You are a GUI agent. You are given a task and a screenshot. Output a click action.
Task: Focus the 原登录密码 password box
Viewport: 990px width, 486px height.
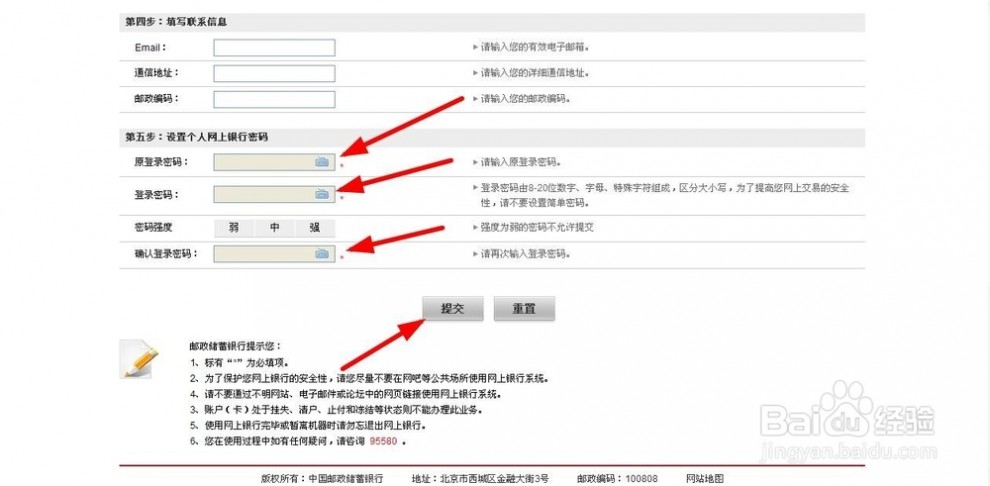point(264,161)
